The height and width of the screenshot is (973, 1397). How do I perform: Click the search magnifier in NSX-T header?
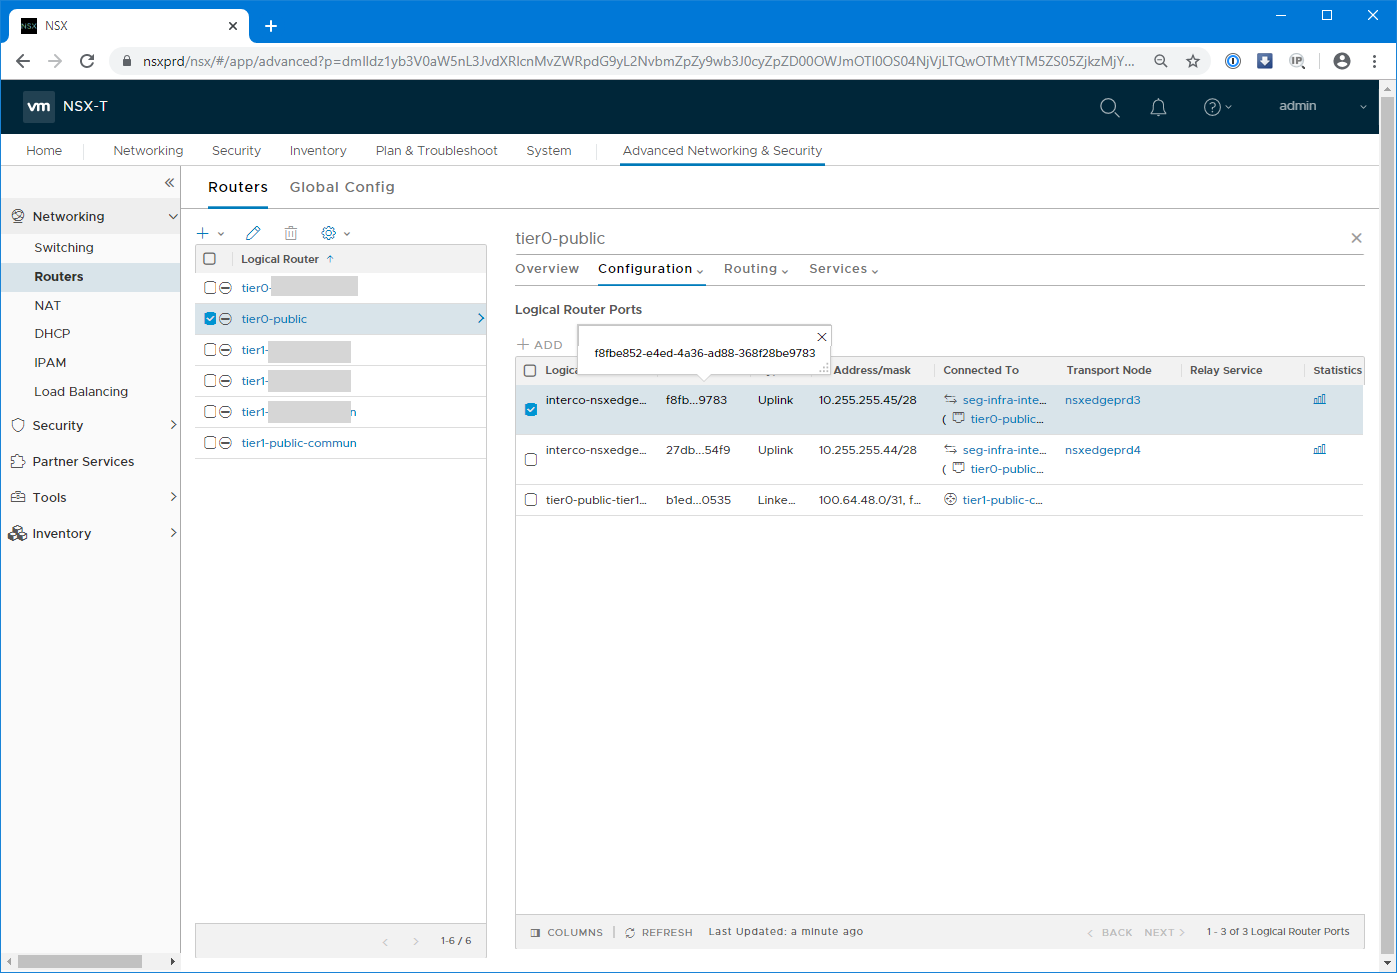pyautogui.click(x=1109, y=107)
